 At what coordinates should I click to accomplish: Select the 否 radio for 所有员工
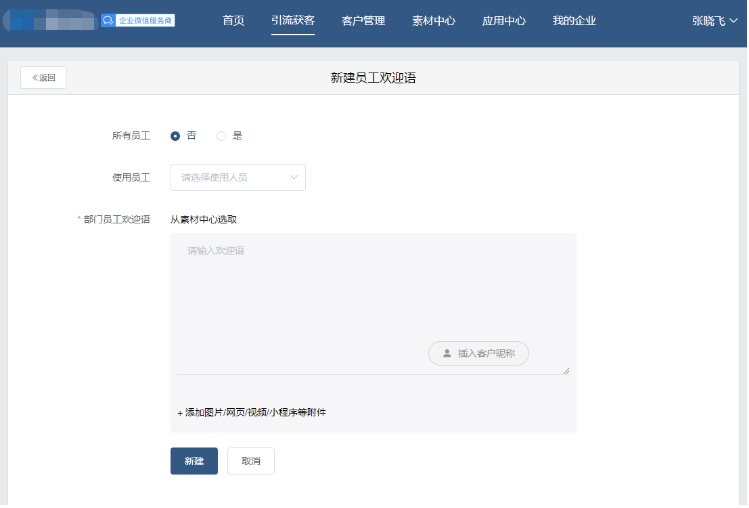coord(175,136)
